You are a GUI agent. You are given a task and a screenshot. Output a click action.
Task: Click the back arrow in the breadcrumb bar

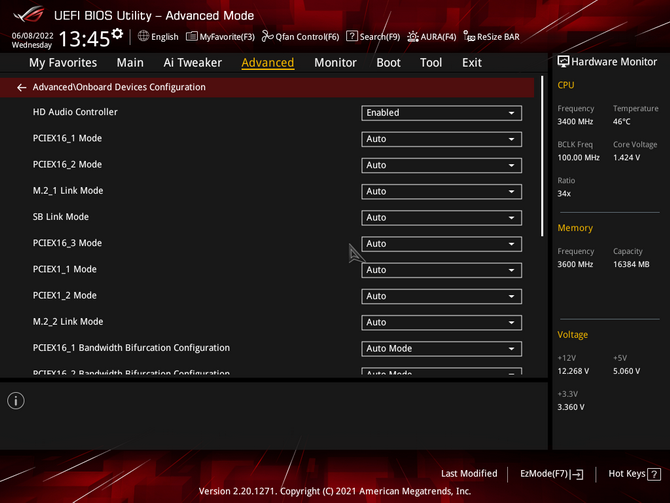click(x=21, y=88)
